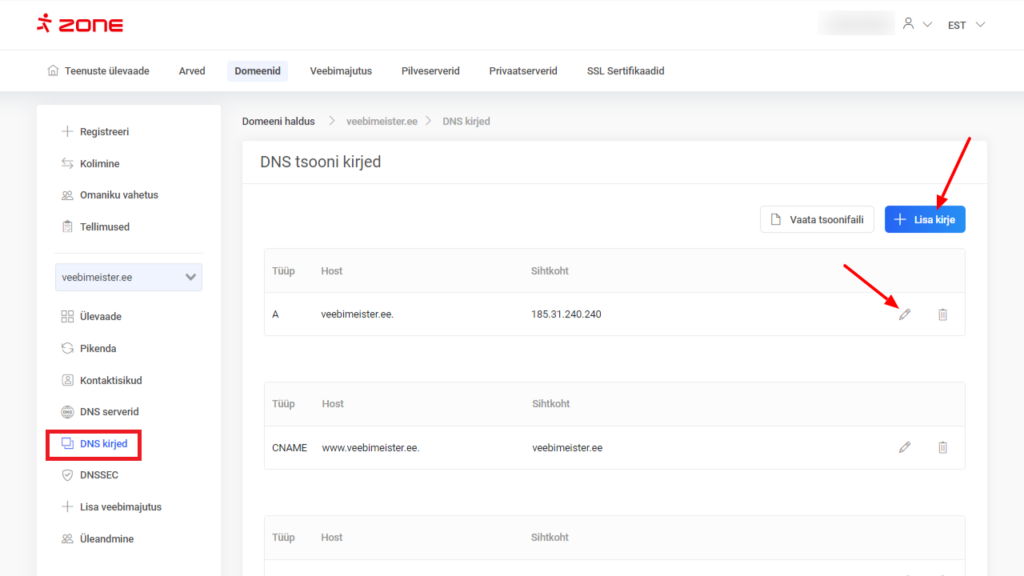
Task: Open the Teenuste ülevaade menu item
Action: click(106, 71)
